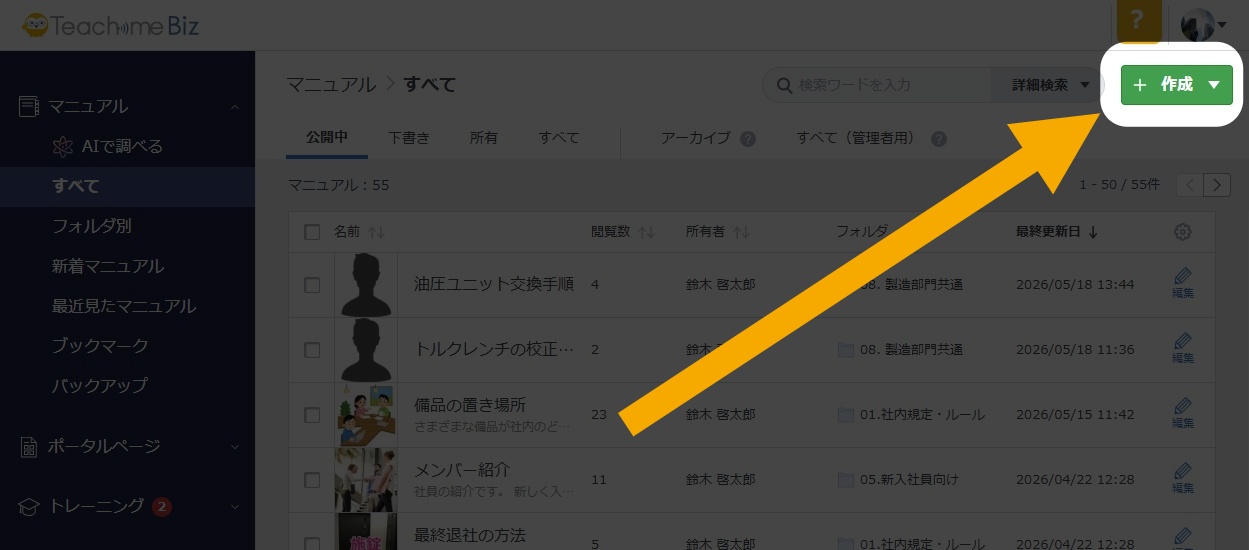This screenshot has width=1249, height=550.
Task: Expand the ポータルページ sidebar section
Action: tap(234, 446)
